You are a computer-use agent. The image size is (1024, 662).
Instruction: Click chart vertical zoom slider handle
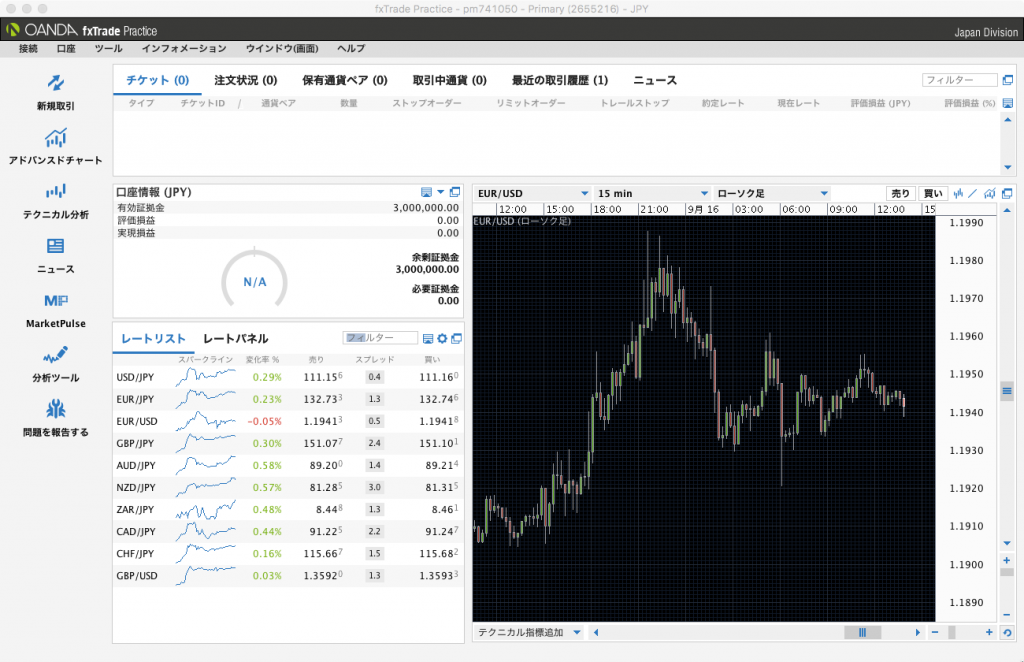click(1006, 573)
